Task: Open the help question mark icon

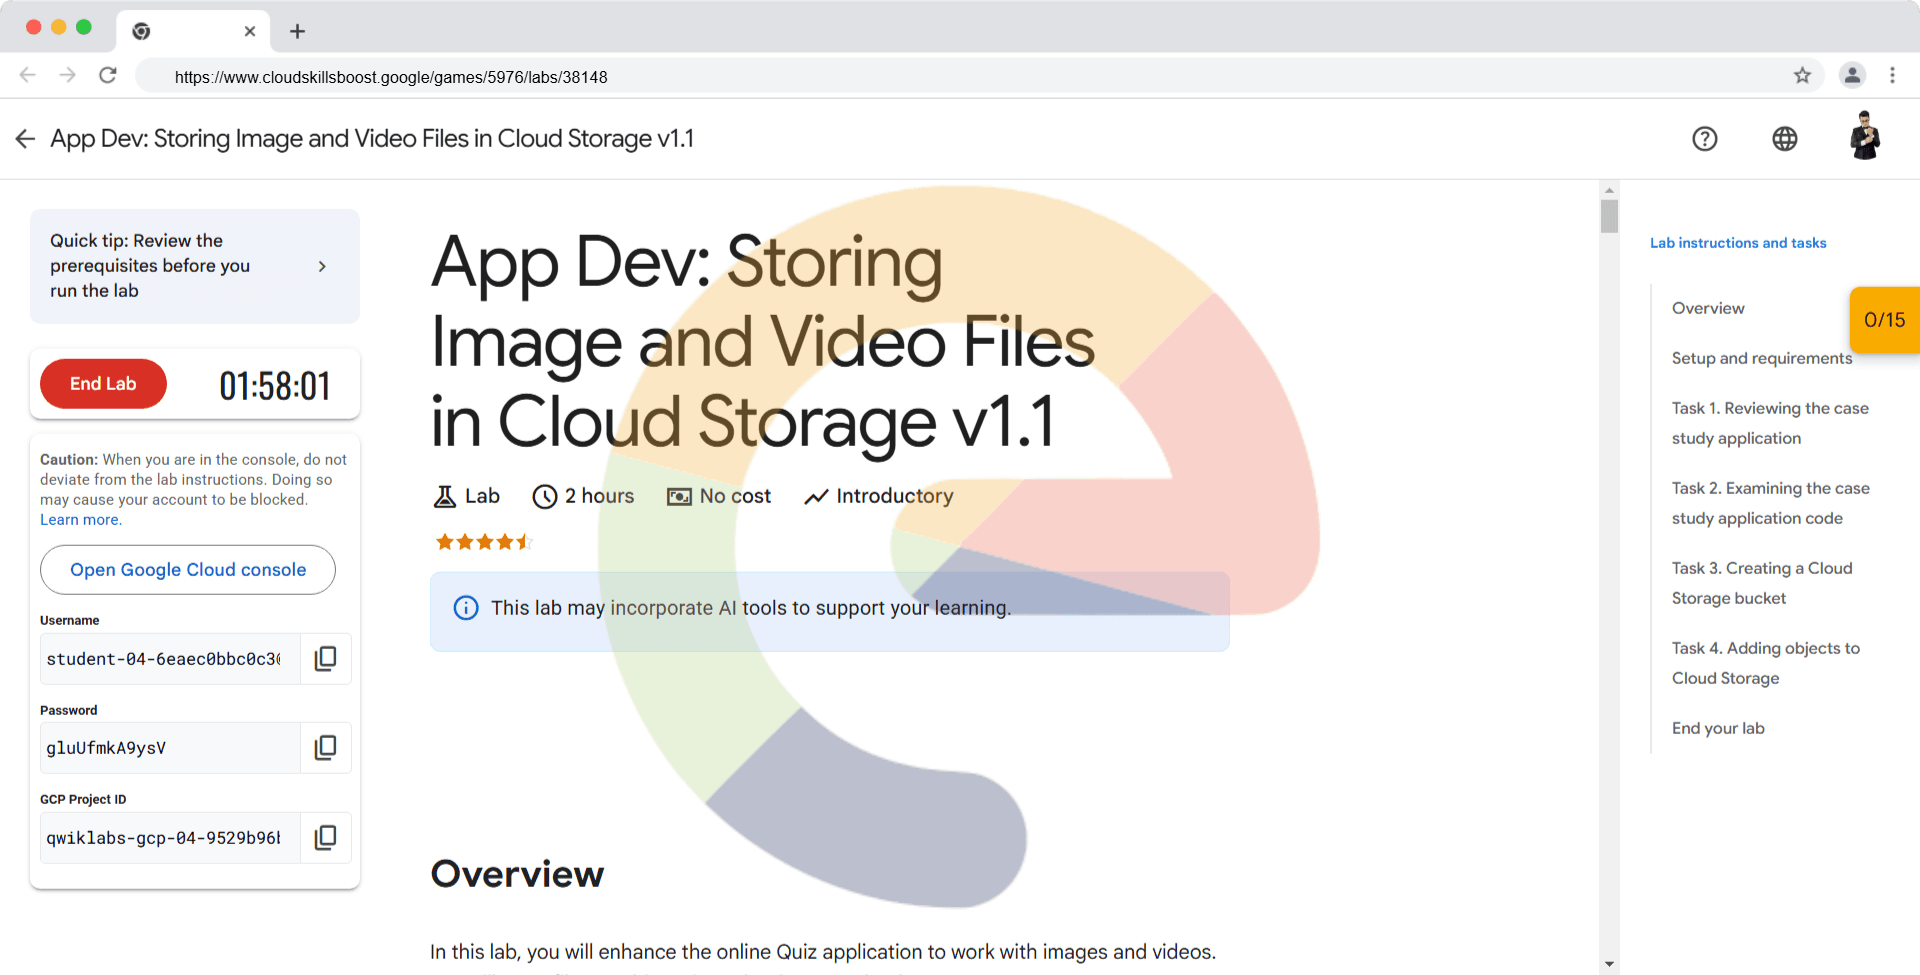Action: click(1705, 139)
